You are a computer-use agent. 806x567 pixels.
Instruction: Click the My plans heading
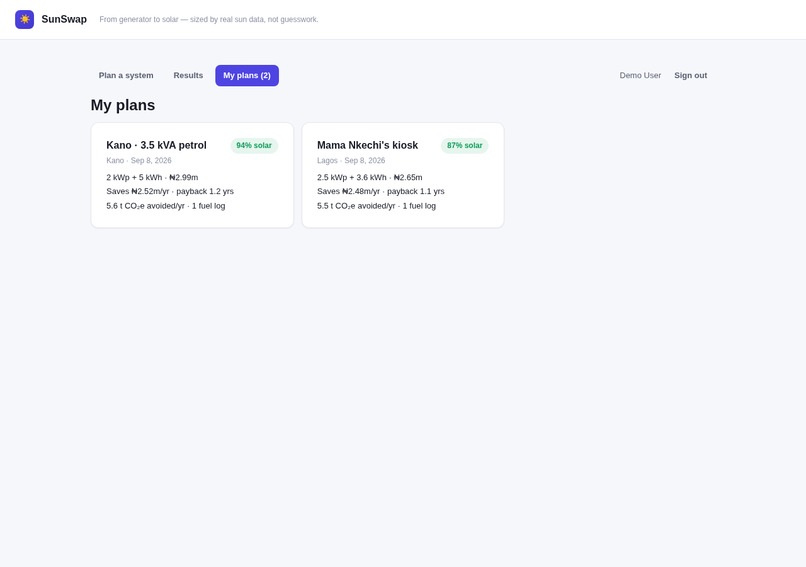(x=123, y=105)
